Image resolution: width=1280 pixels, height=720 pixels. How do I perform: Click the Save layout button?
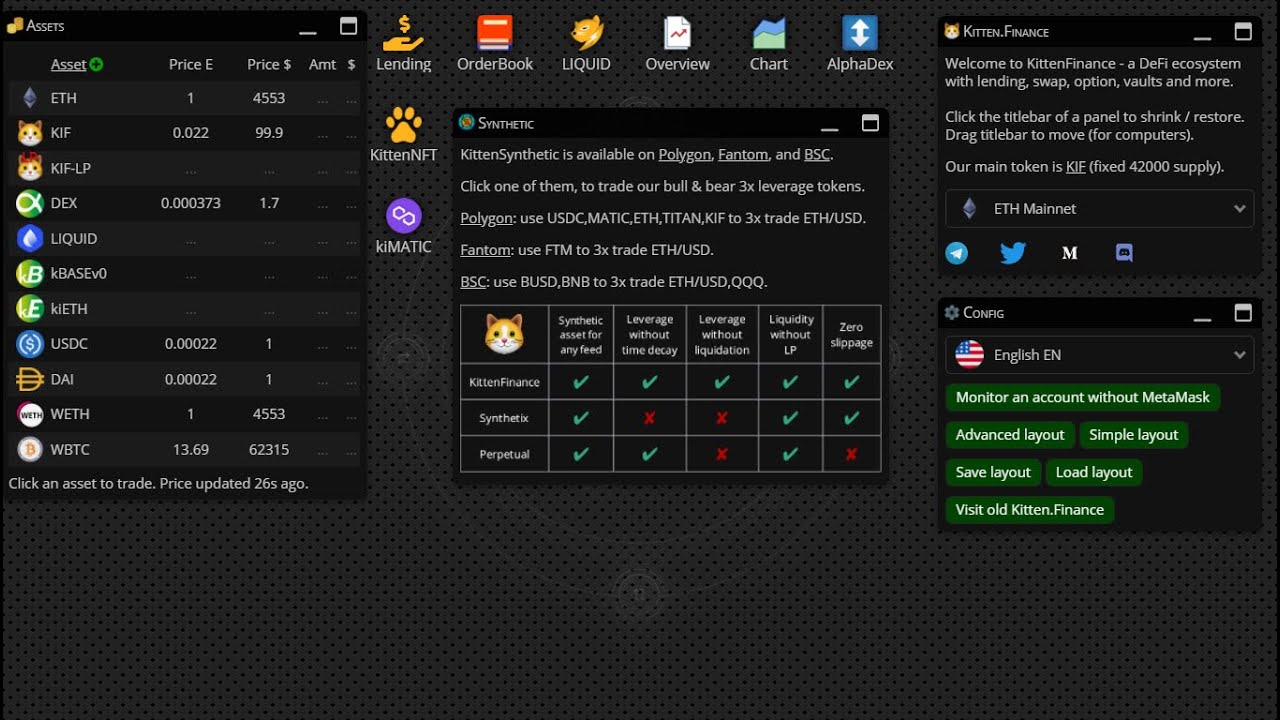tap(993, 472)
